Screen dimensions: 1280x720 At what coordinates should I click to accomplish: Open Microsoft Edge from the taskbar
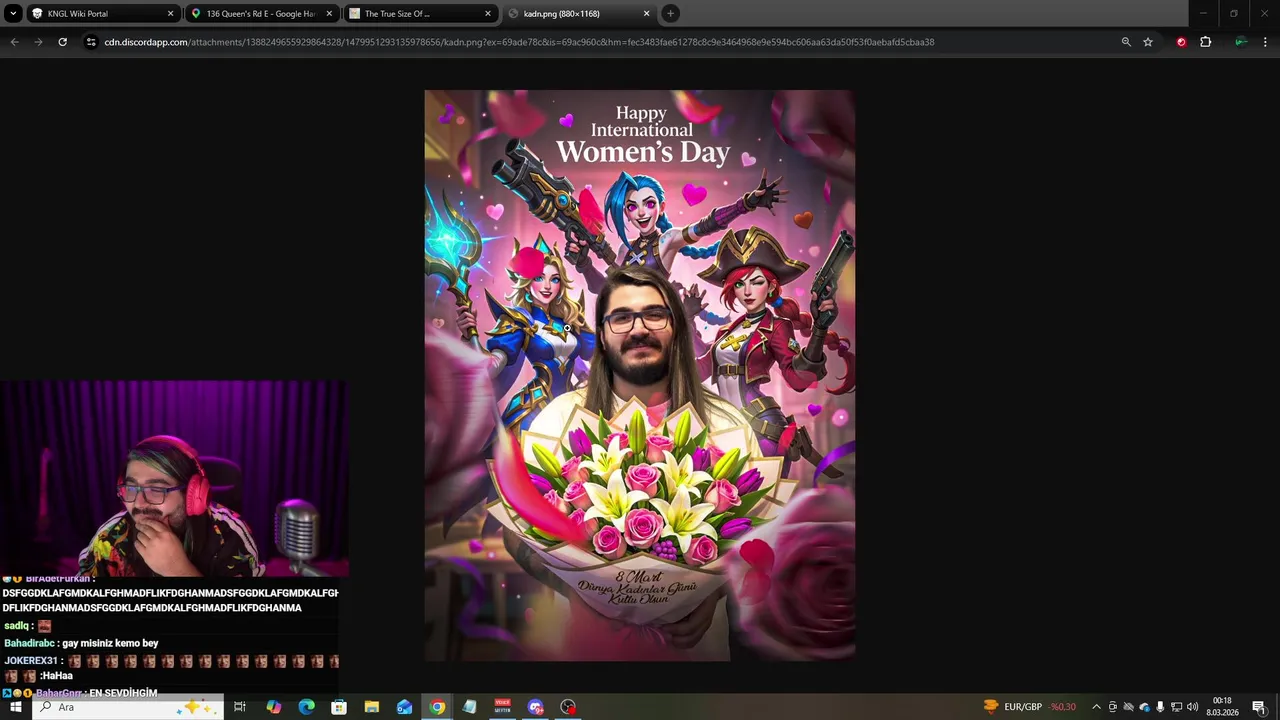(306, 707)
